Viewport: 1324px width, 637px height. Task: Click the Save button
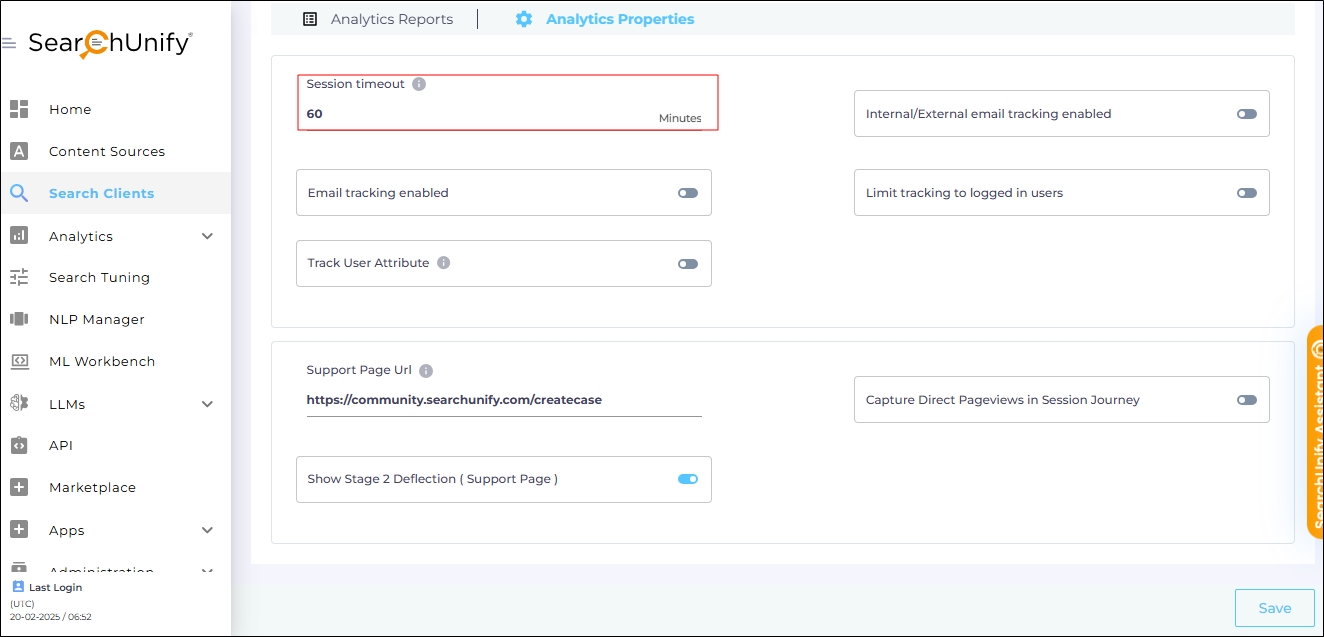(x=1274, y=608)
